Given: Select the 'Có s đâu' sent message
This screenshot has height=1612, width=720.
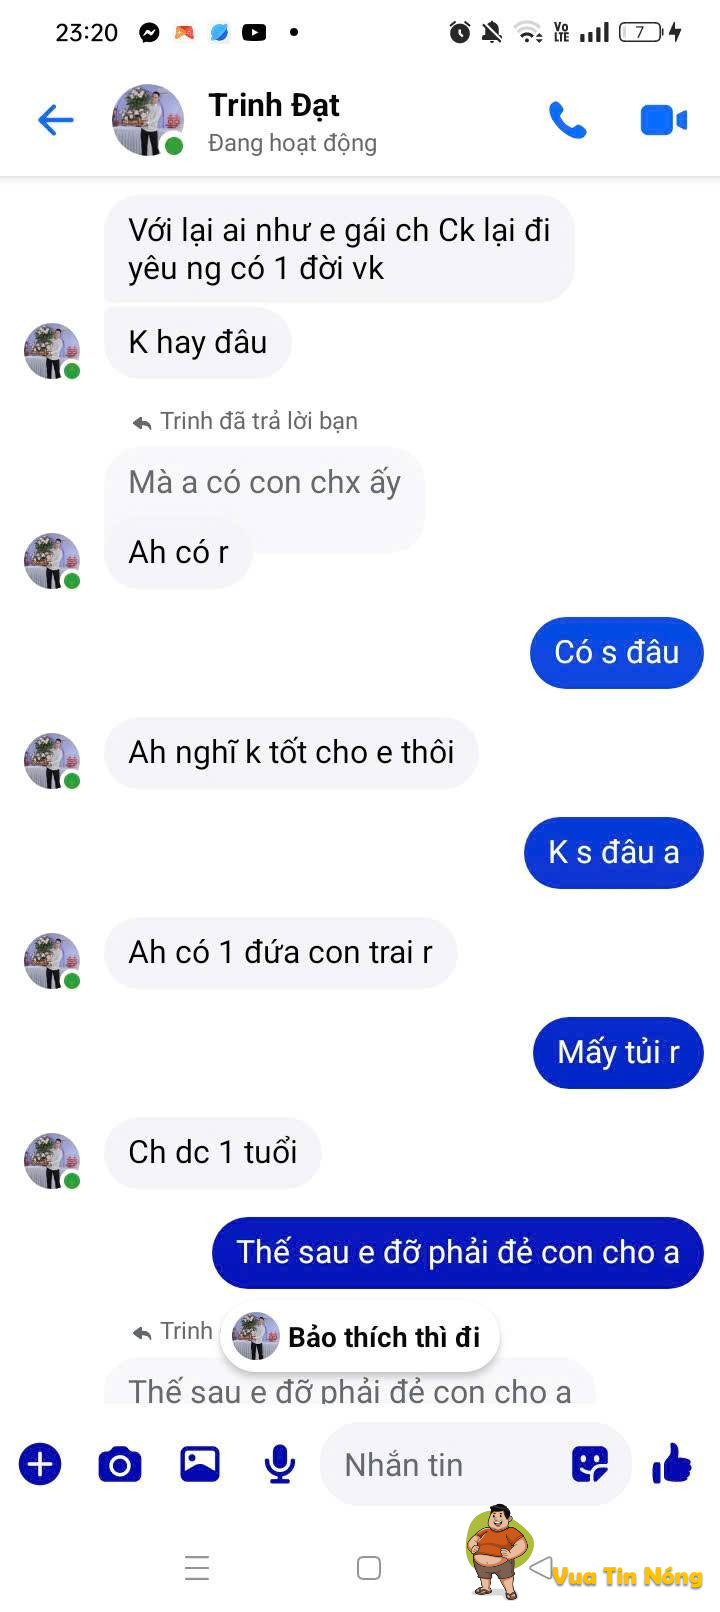Looking at the screenshot, I should click(x=617, y=652).
